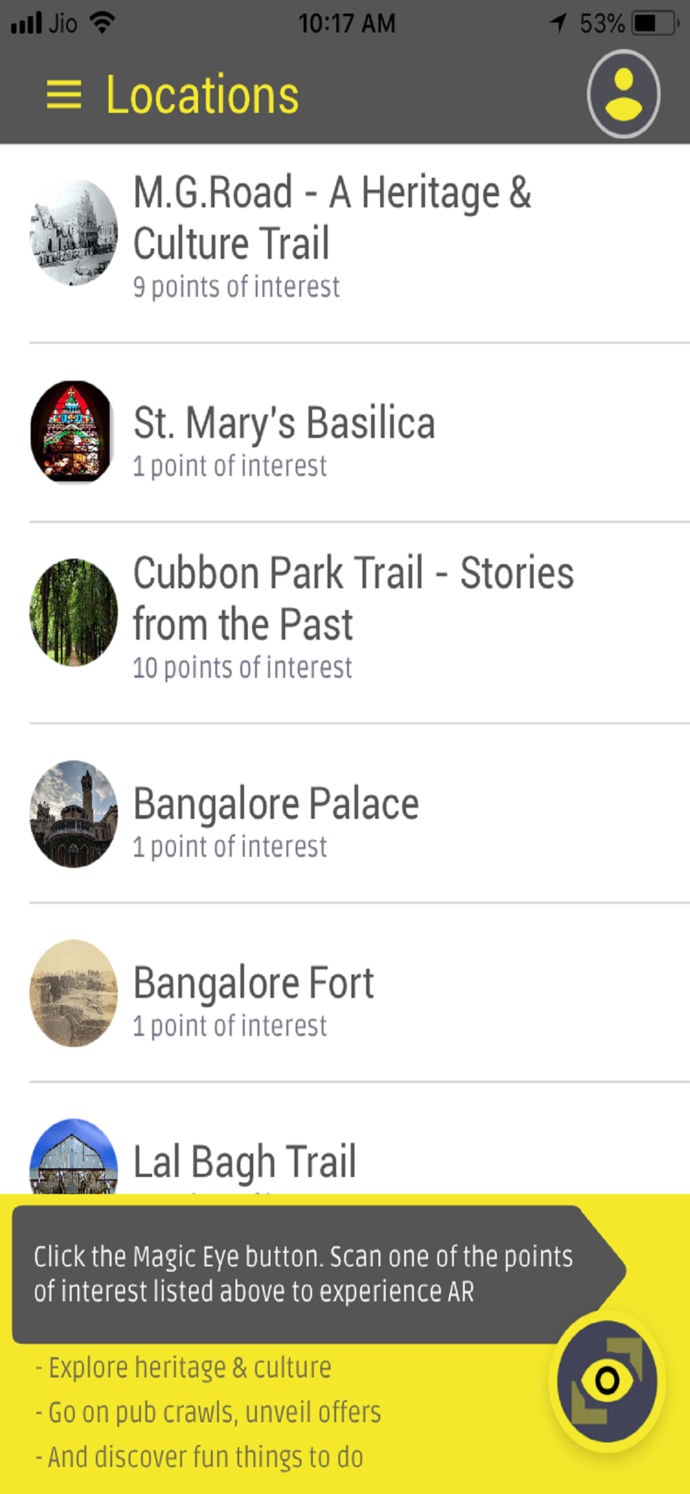Tap the Bangalore Palace circular image
This screenshot has height=1494, width=690.
72,813
